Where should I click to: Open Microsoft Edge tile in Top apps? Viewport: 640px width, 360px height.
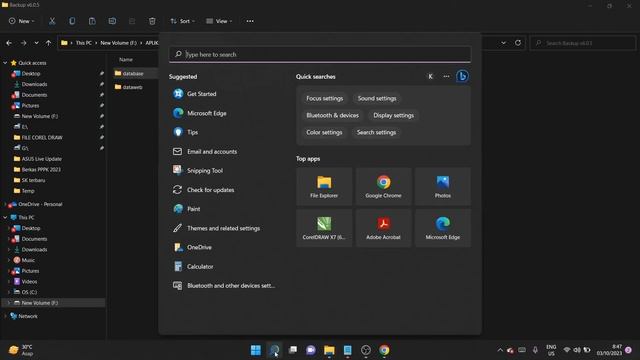tap(443, 228)
